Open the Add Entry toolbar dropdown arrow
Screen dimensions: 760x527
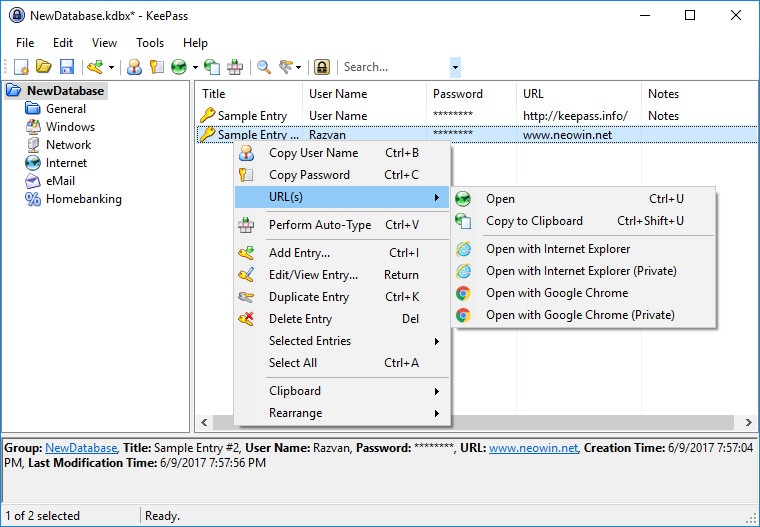[x=111, y=67]
